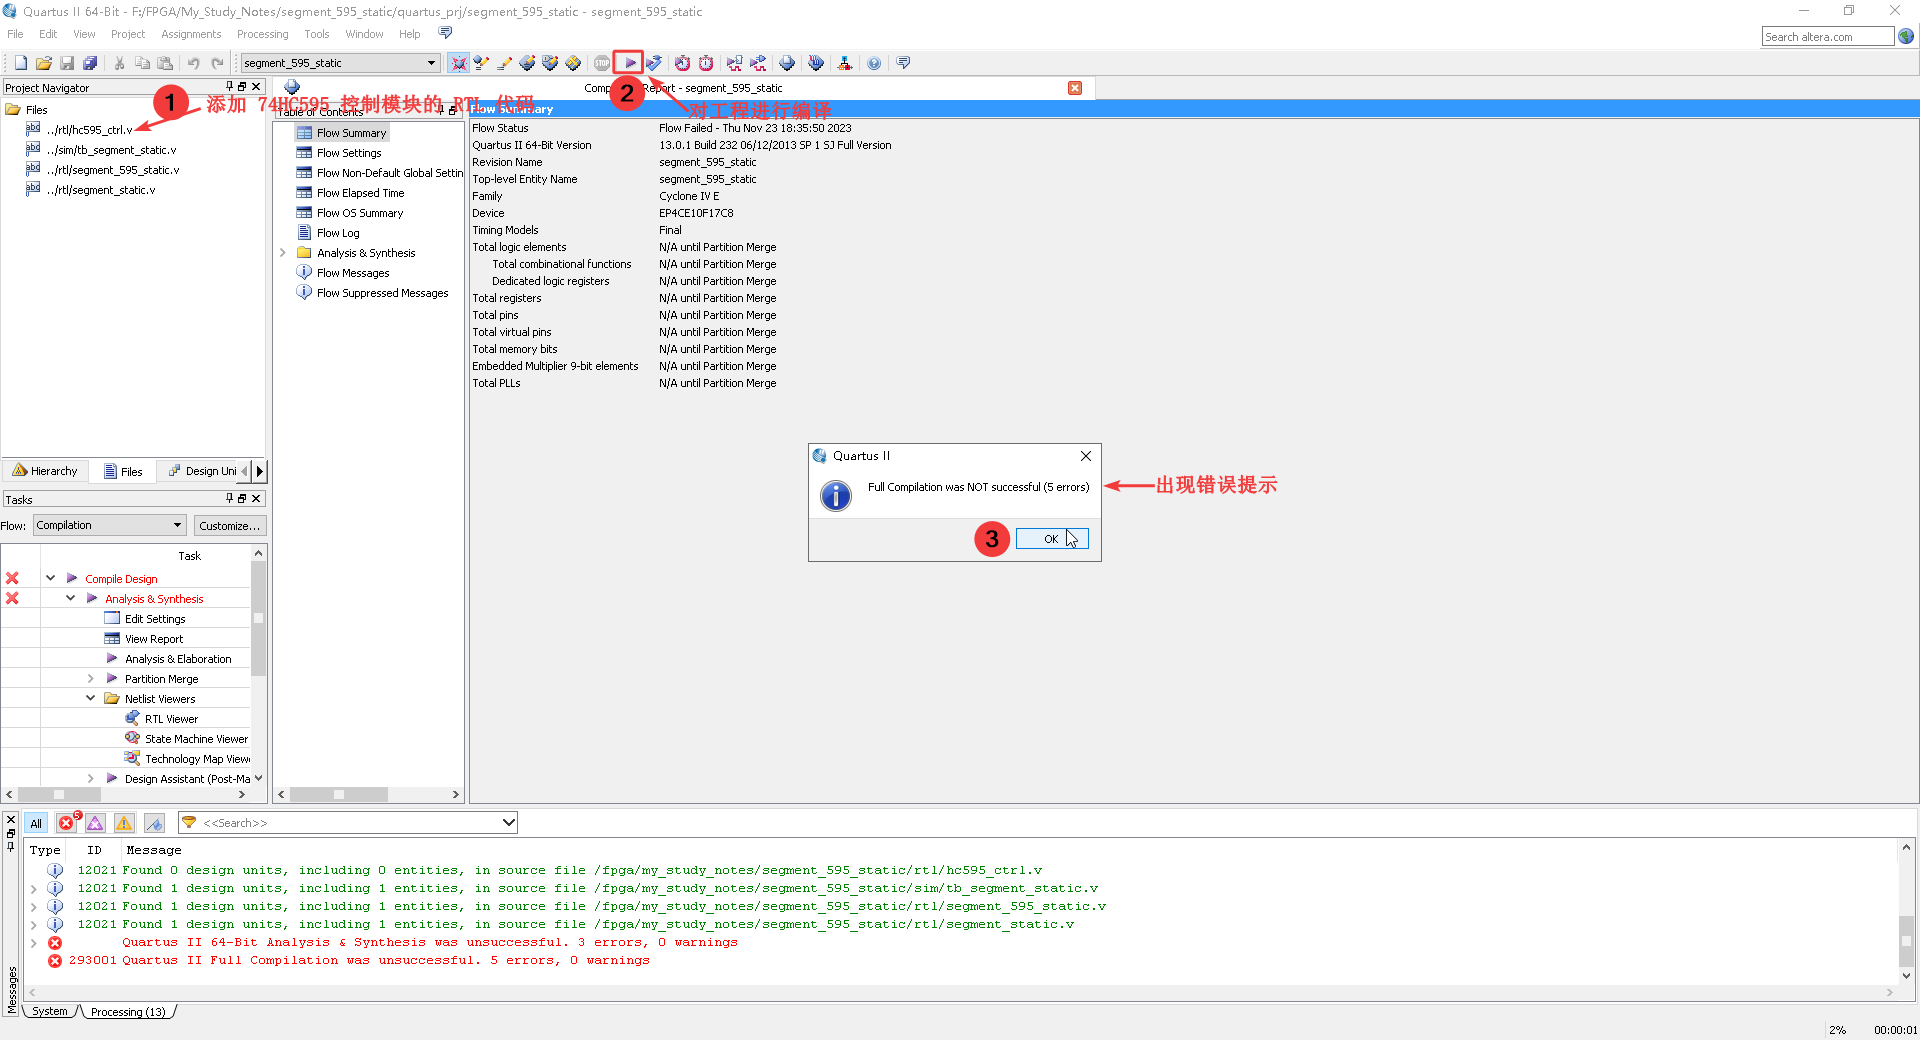Click the Save All icon
This screenshot has height=1040, width=1920.
(90, 63)
